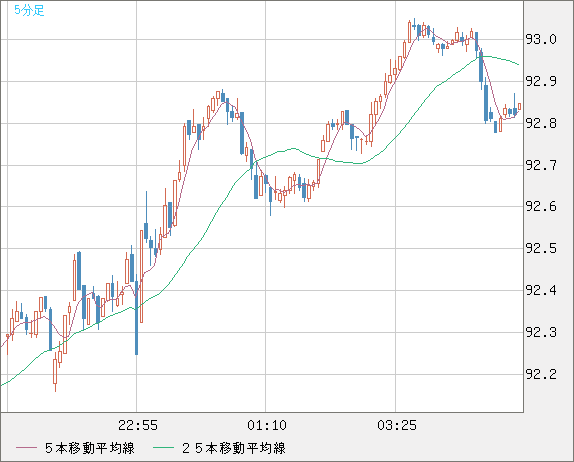
Task: Click the 92.5 price axis label
Action: (541, 249)
